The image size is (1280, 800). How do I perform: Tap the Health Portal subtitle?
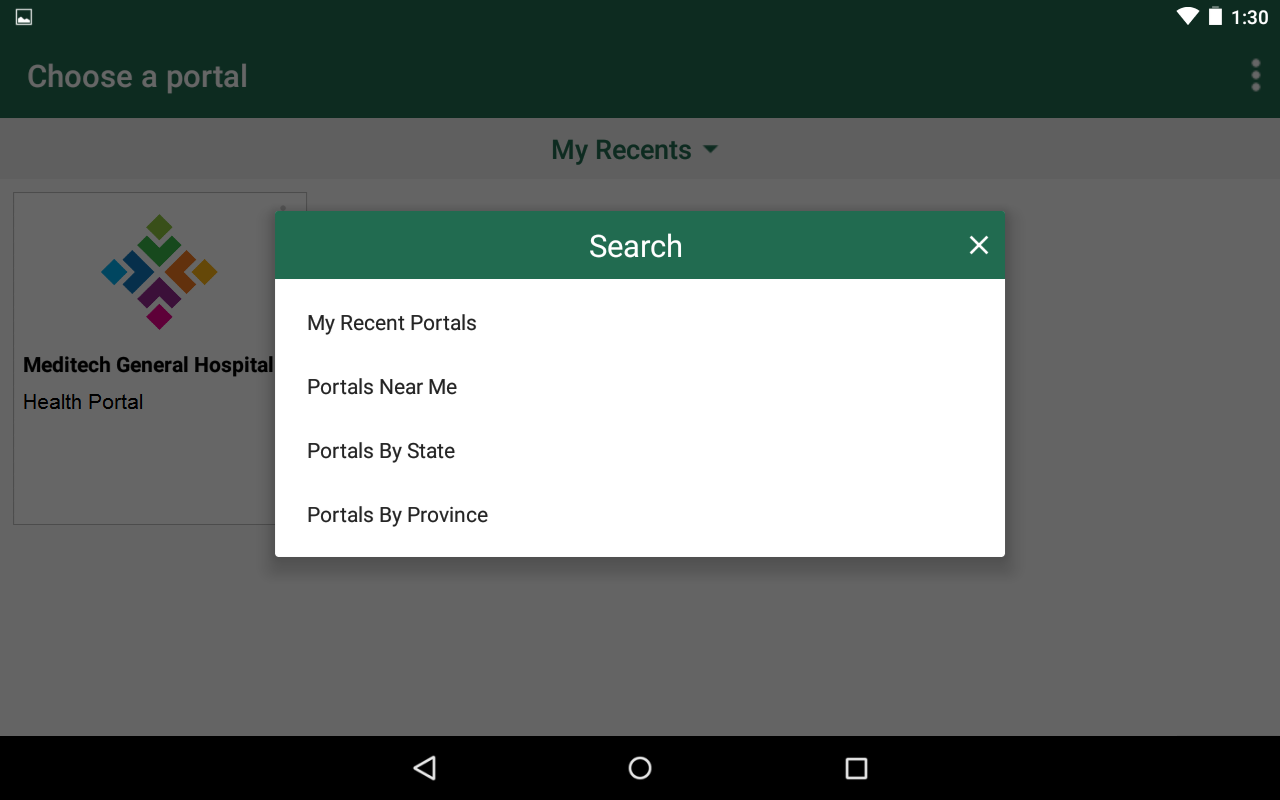click(83, 402)
